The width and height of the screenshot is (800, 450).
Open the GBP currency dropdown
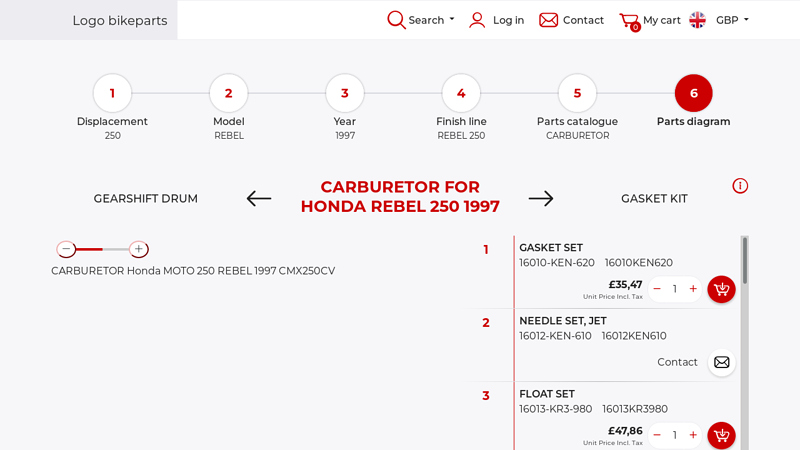tap(732, 20)
